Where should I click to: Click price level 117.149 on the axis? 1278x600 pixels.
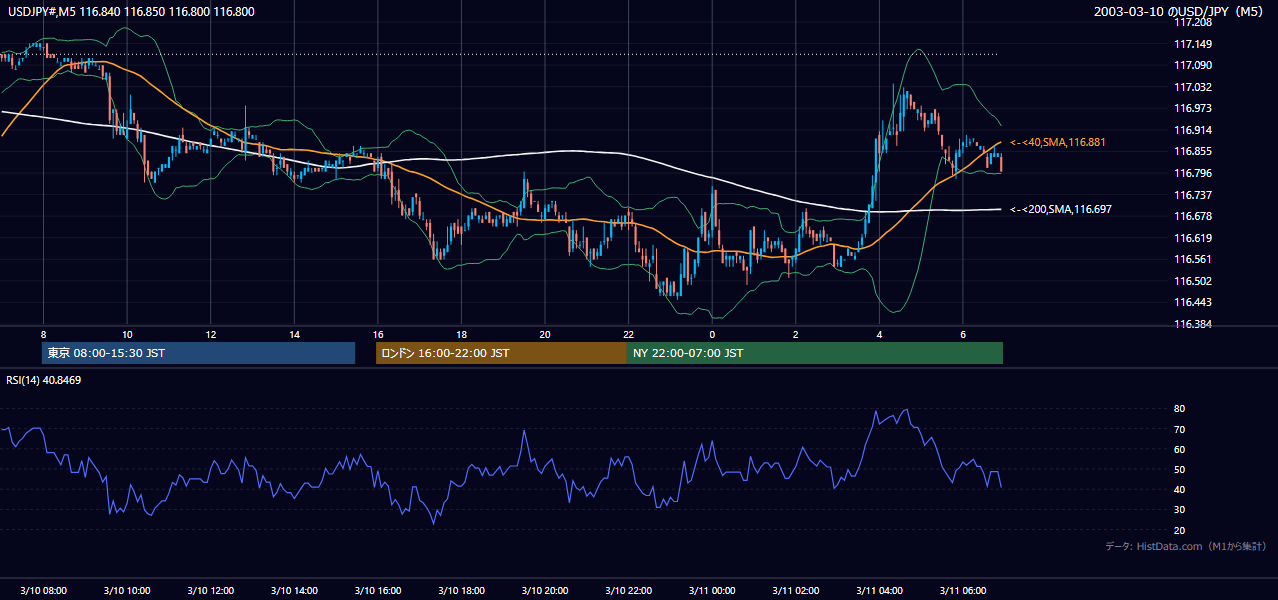1192,44
